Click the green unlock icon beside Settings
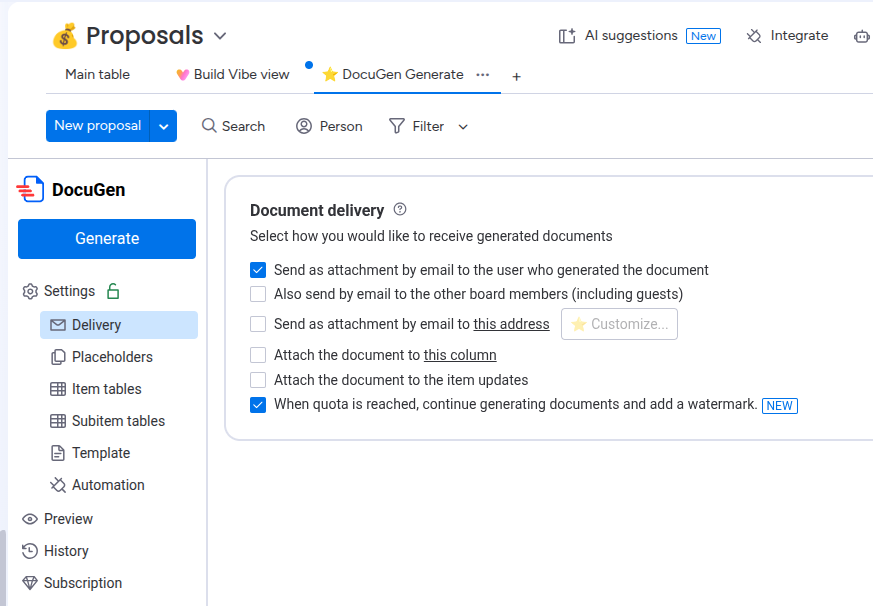873x606 pixels. pyautogui.click(x=113, y=291)
